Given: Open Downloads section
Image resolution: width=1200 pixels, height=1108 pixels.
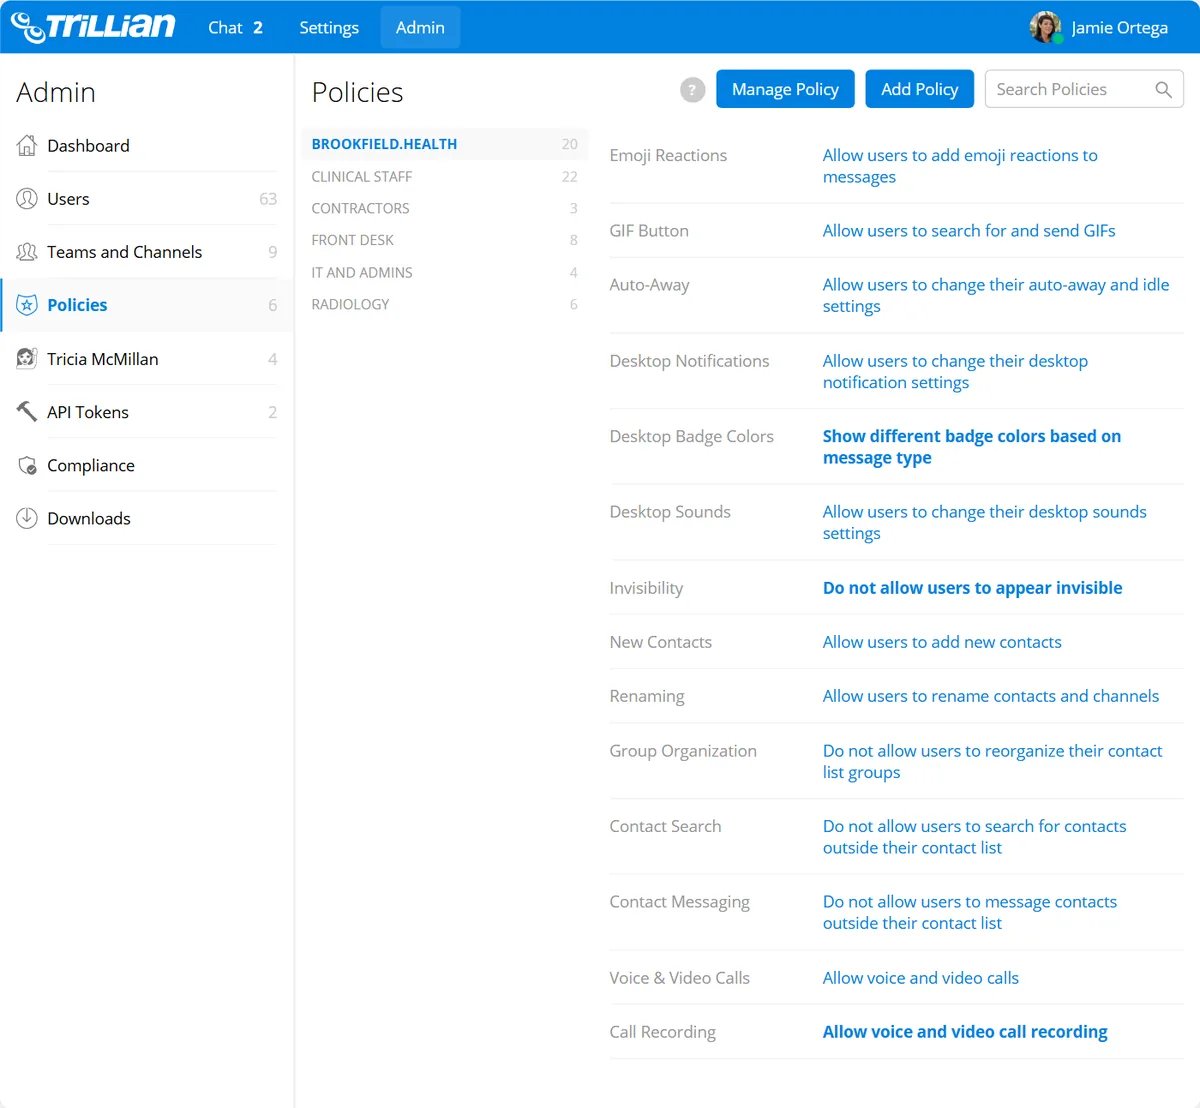Looking at the screenshot, I should point(147,518).
